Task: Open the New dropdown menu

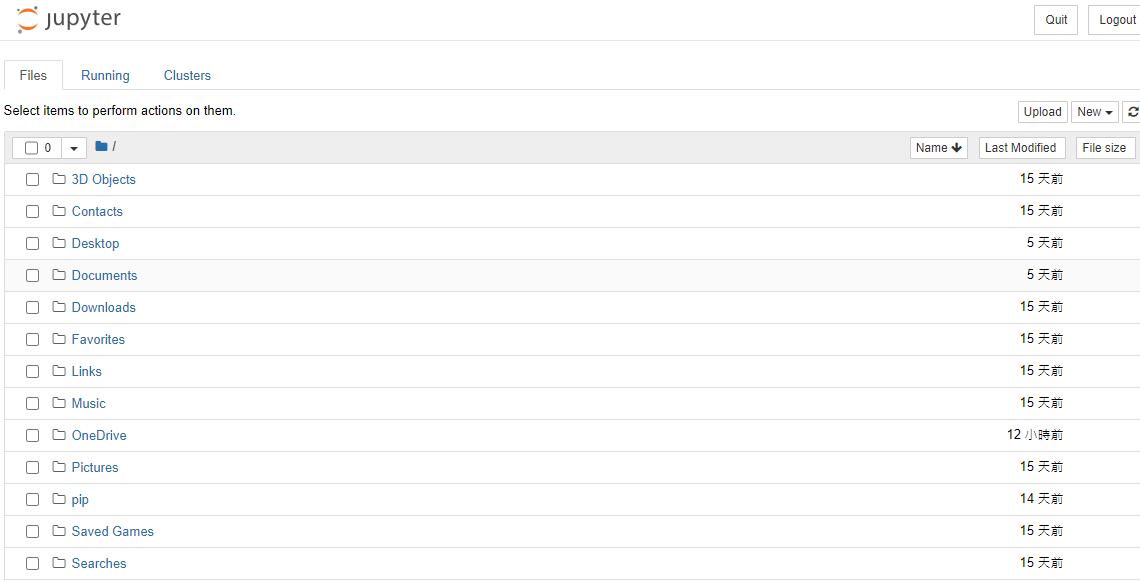Action: (1094, 112)
